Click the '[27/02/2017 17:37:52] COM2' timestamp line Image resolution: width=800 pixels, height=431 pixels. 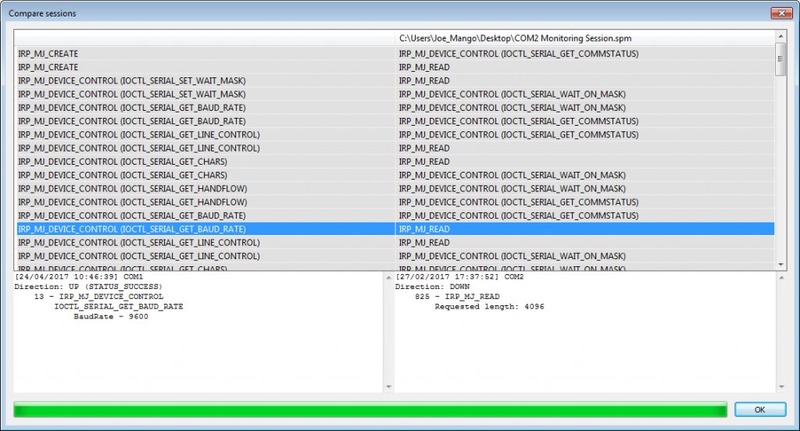tap(460, 277)
